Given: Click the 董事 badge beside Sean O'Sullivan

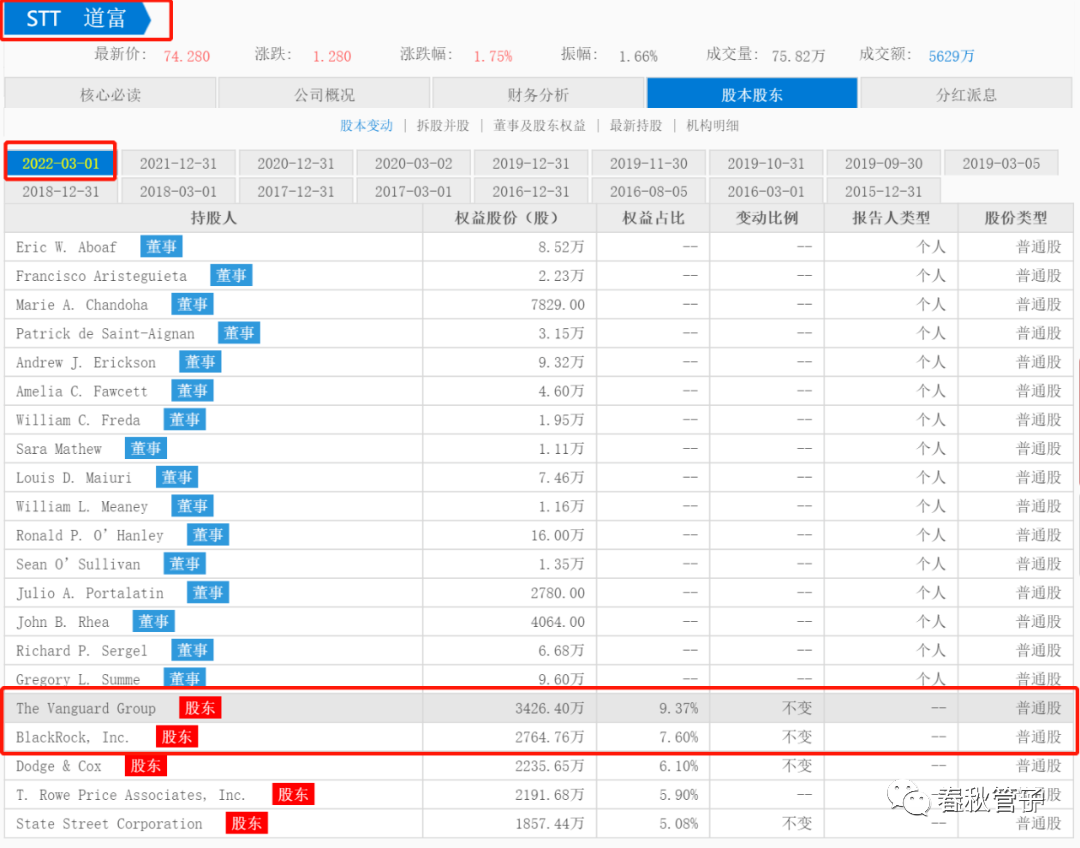Looking at the screenshot, I should [185, 564].
